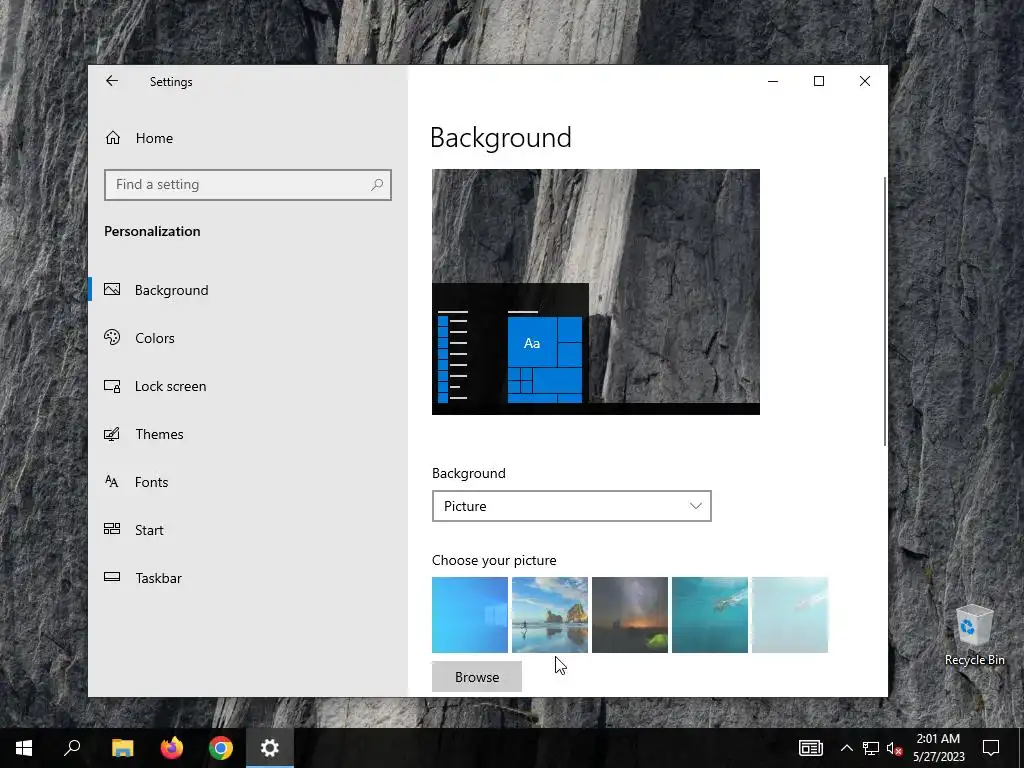Click the 'Choose your picture' label
The width and height of the screenshot is (1024, 768).
point(494,560)
